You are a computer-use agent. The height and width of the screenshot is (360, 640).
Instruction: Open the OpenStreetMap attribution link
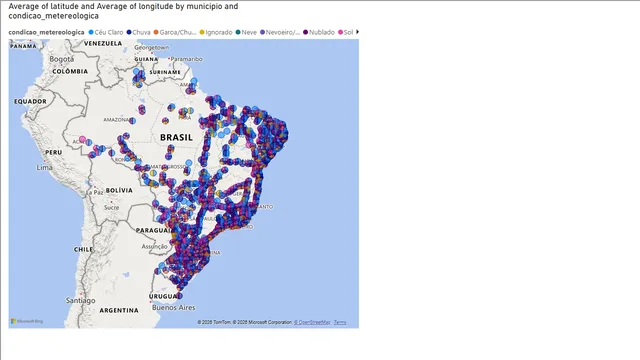click(312, 322)
